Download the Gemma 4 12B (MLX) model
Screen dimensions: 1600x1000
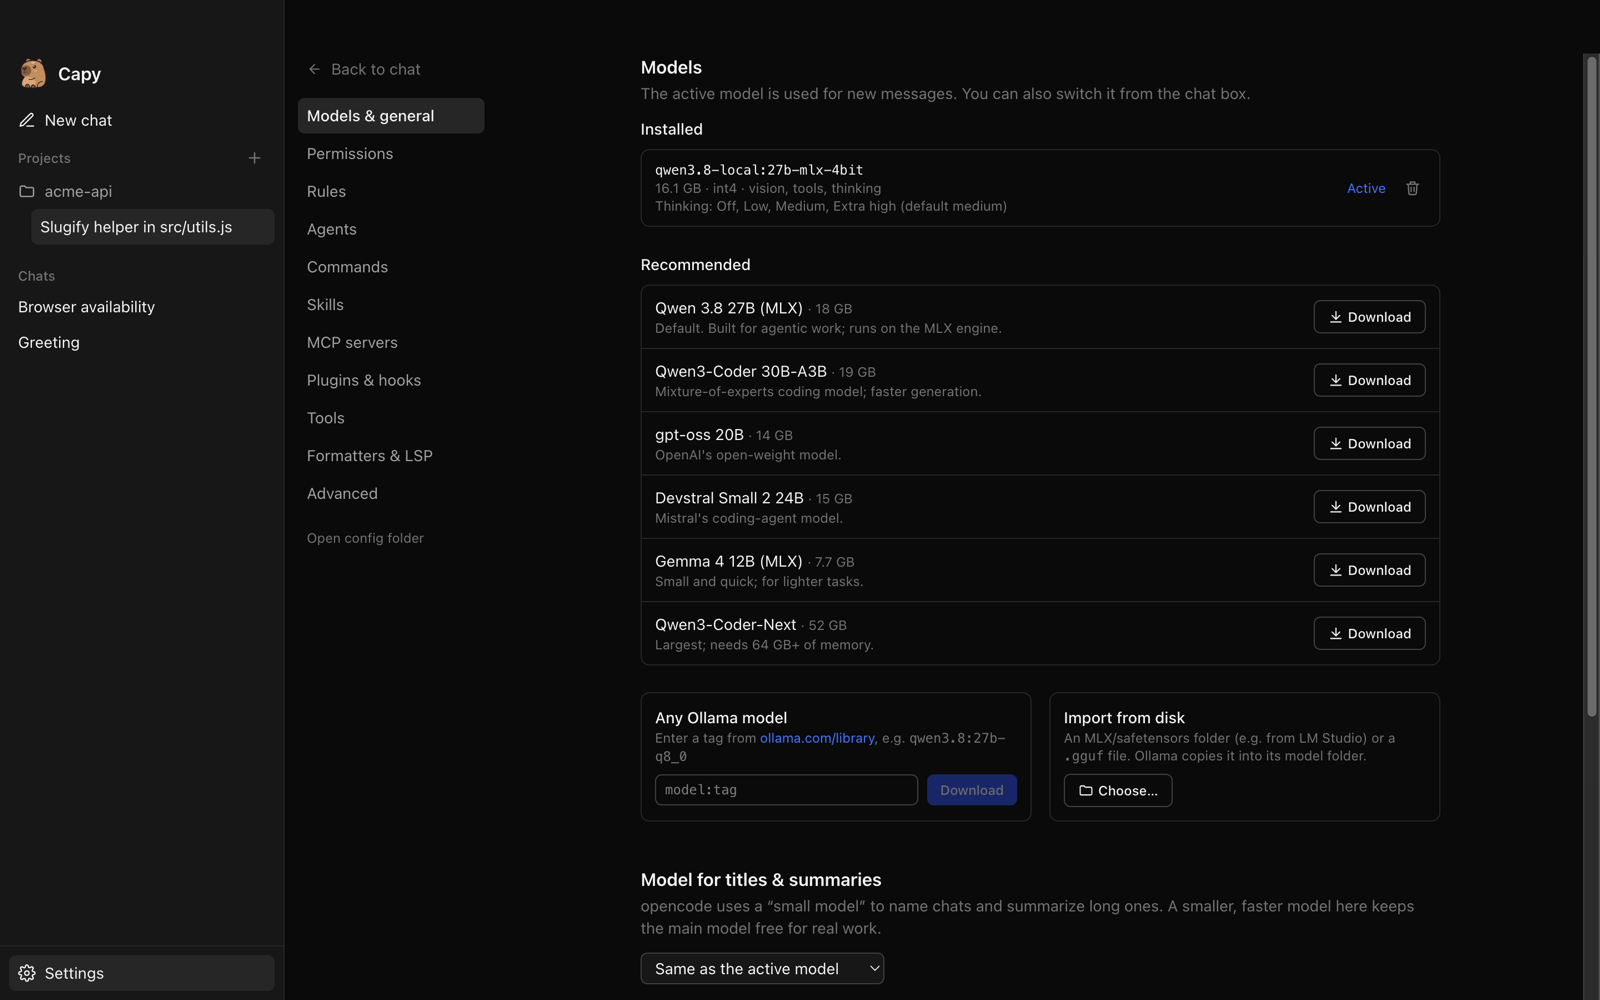tap(1369, 570)
